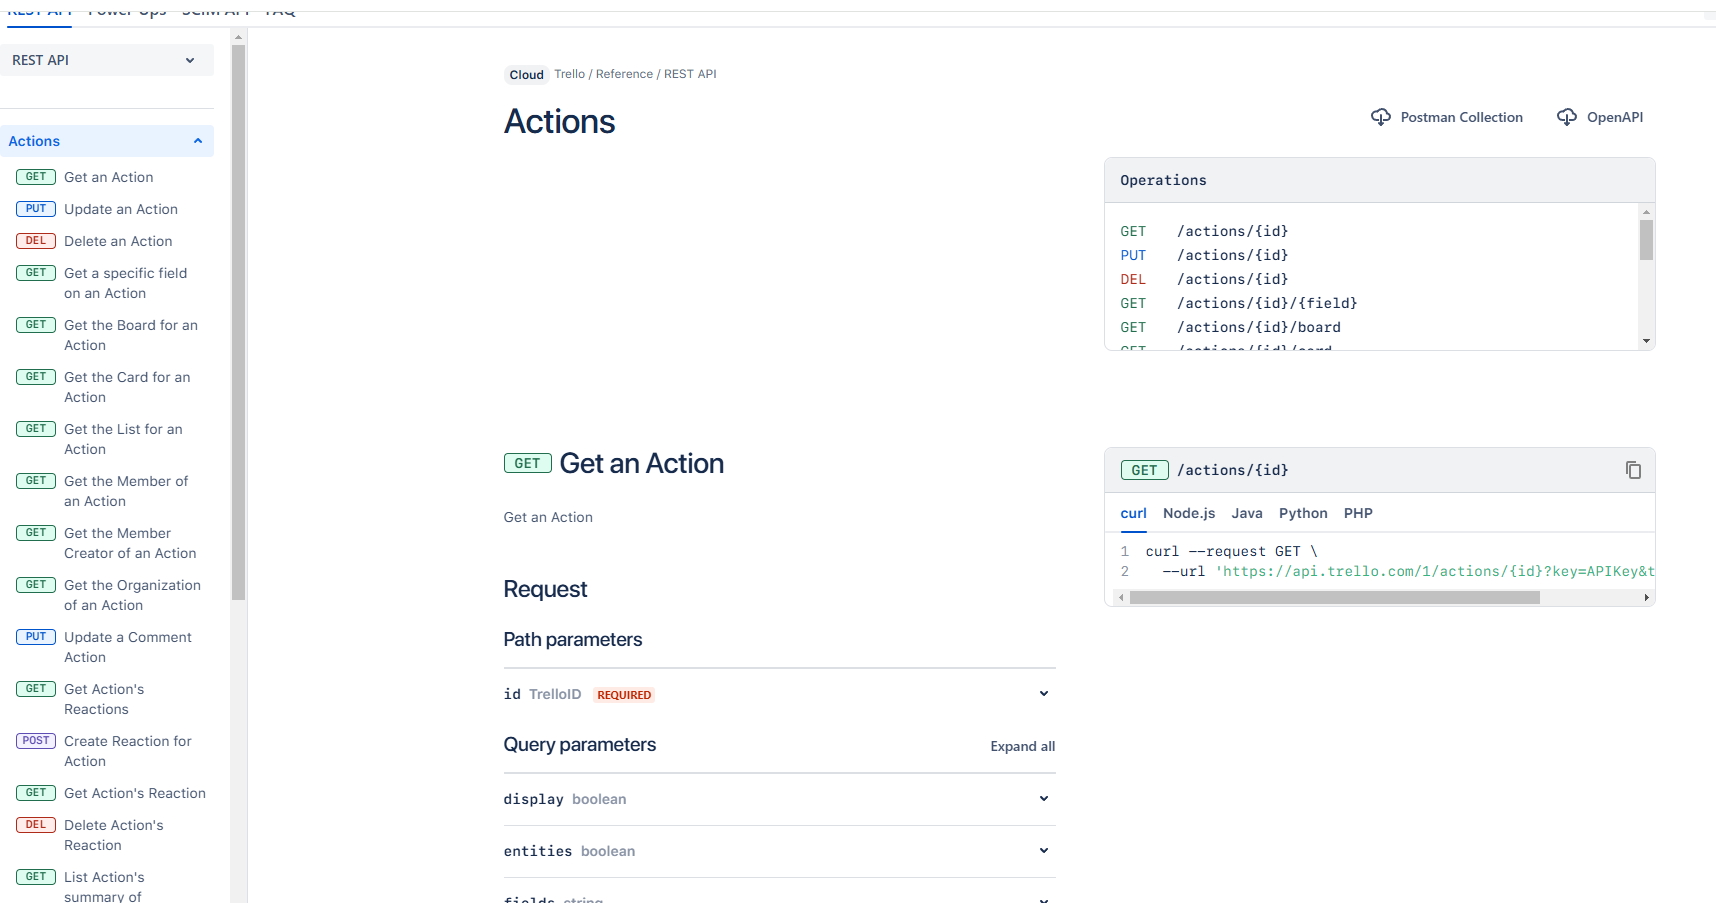Switch to the Java code tab
The width and height of the screenshot is (1716, 903).
[x=1247, y=513]
